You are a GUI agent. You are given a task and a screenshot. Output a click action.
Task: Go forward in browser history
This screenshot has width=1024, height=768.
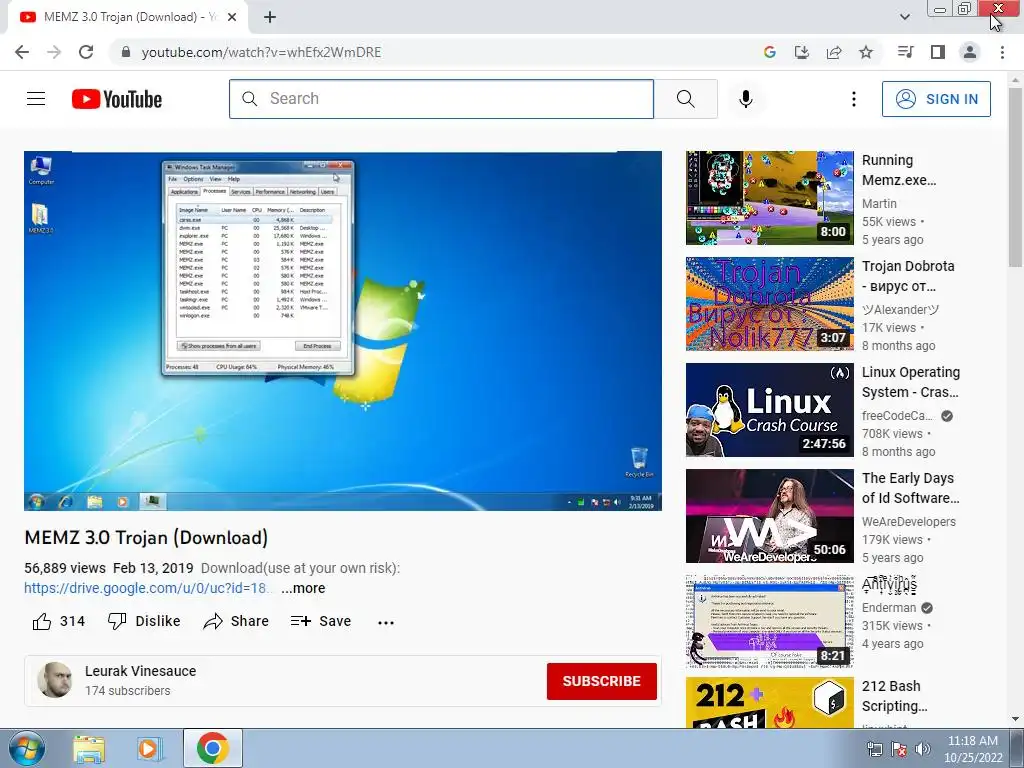coord(54,52)
